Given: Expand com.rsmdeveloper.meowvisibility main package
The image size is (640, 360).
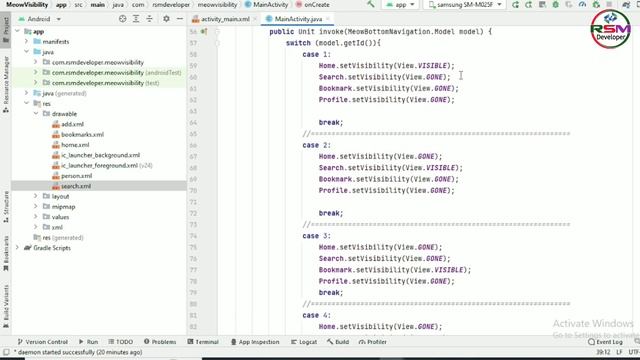Looking at the screenshot, I should coord(36,62).
